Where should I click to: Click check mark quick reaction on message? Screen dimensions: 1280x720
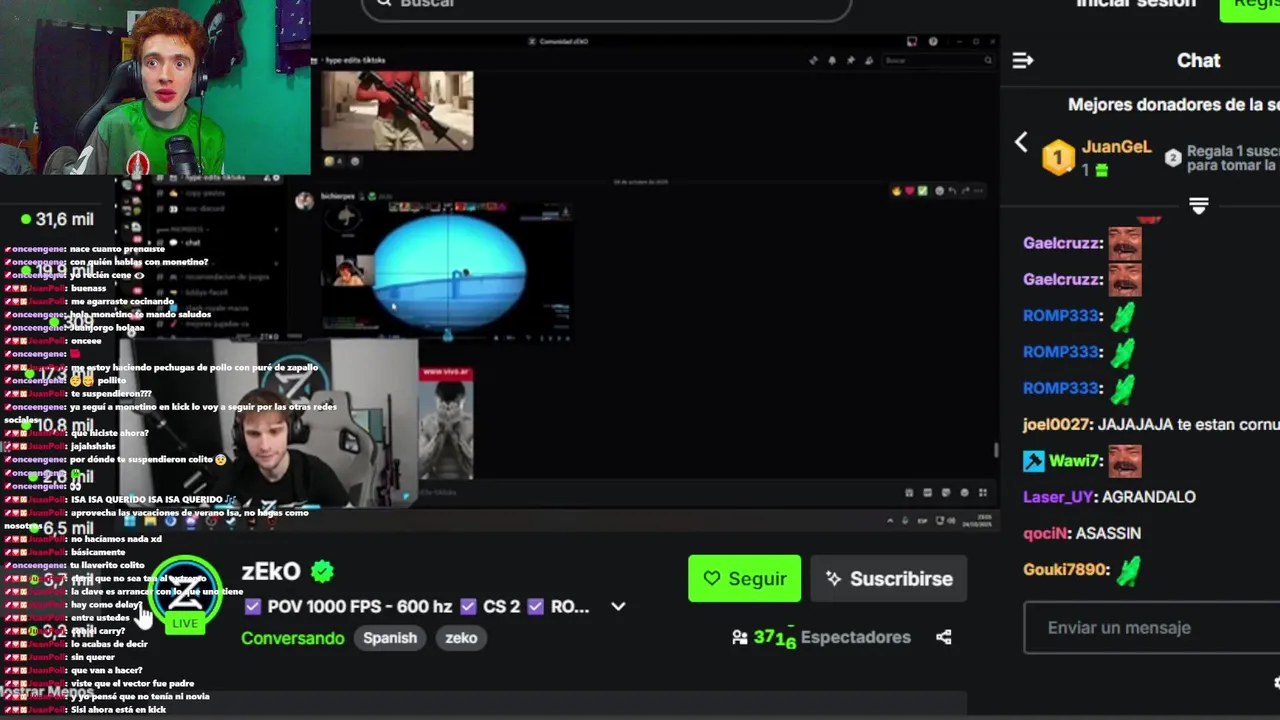coord(922,190)
